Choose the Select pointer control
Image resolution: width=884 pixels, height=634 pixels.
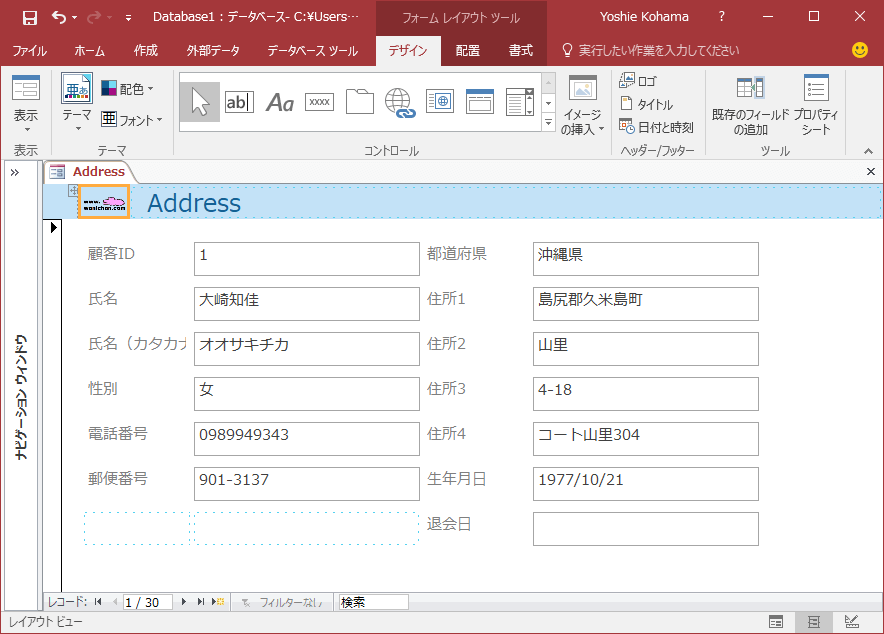[x=200, y=102]
